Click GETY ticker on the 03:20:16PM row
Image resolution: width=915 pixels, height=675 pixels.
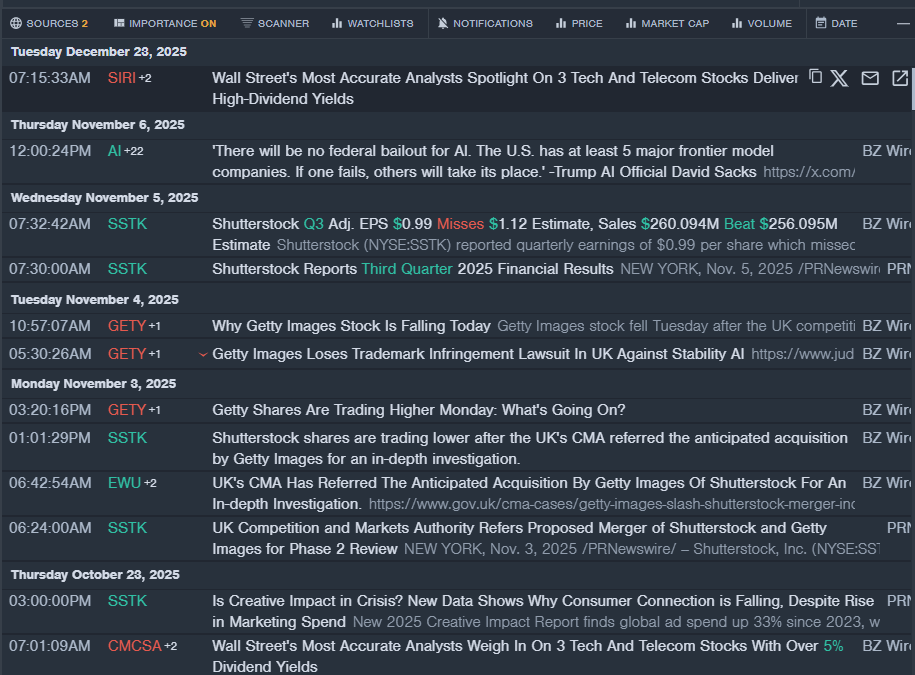(127, 410)
